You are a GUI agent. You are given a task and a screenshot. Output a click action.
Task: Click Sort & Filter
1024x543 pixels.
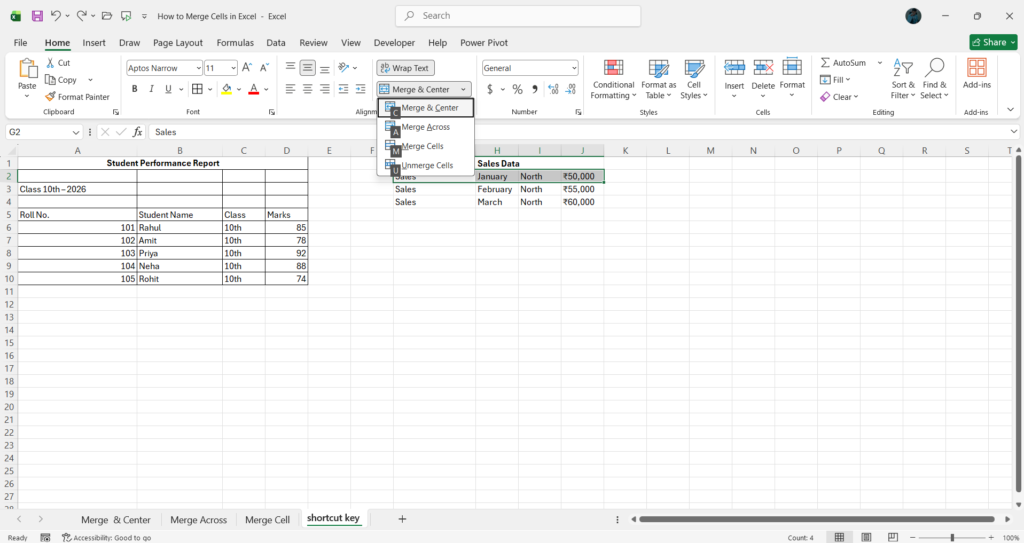click(x=903, y=79)
